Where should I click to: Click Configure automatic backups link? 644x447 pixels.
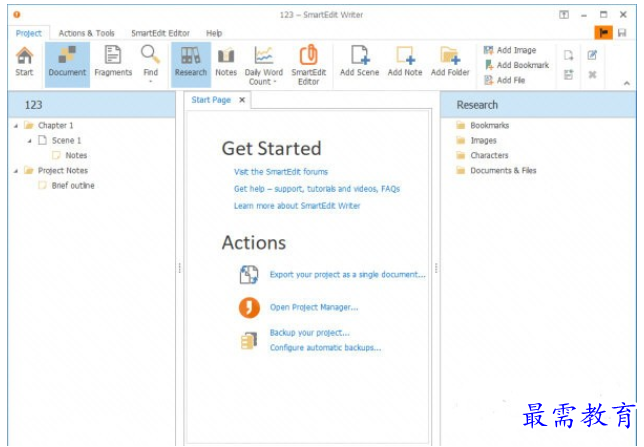[325, 348]
